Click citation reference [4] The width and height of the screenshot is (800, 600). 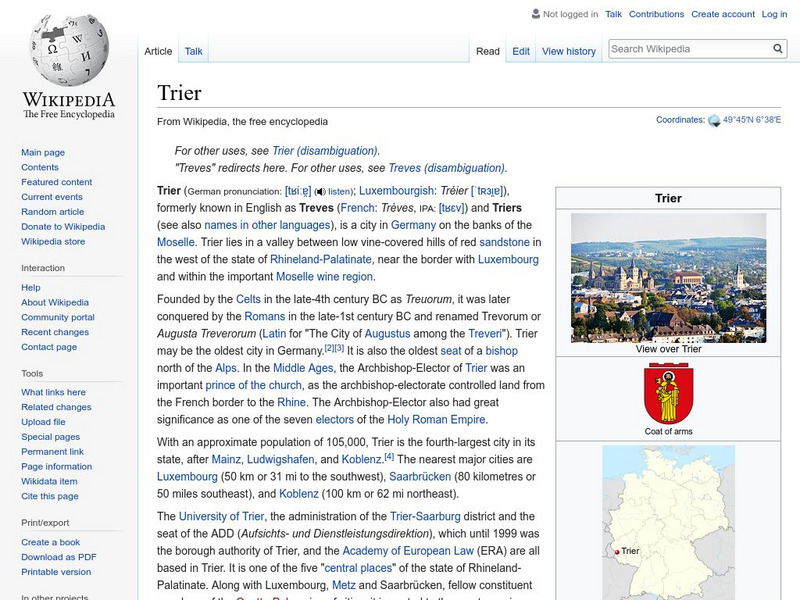click(x=389, y=457)
